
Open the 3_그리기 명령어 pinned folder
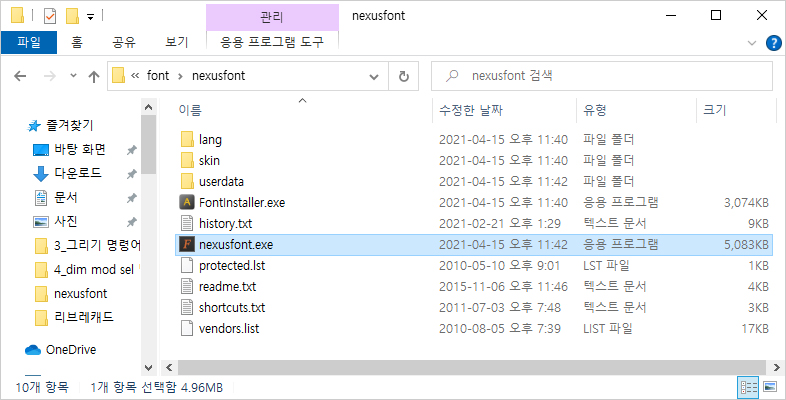88,246
